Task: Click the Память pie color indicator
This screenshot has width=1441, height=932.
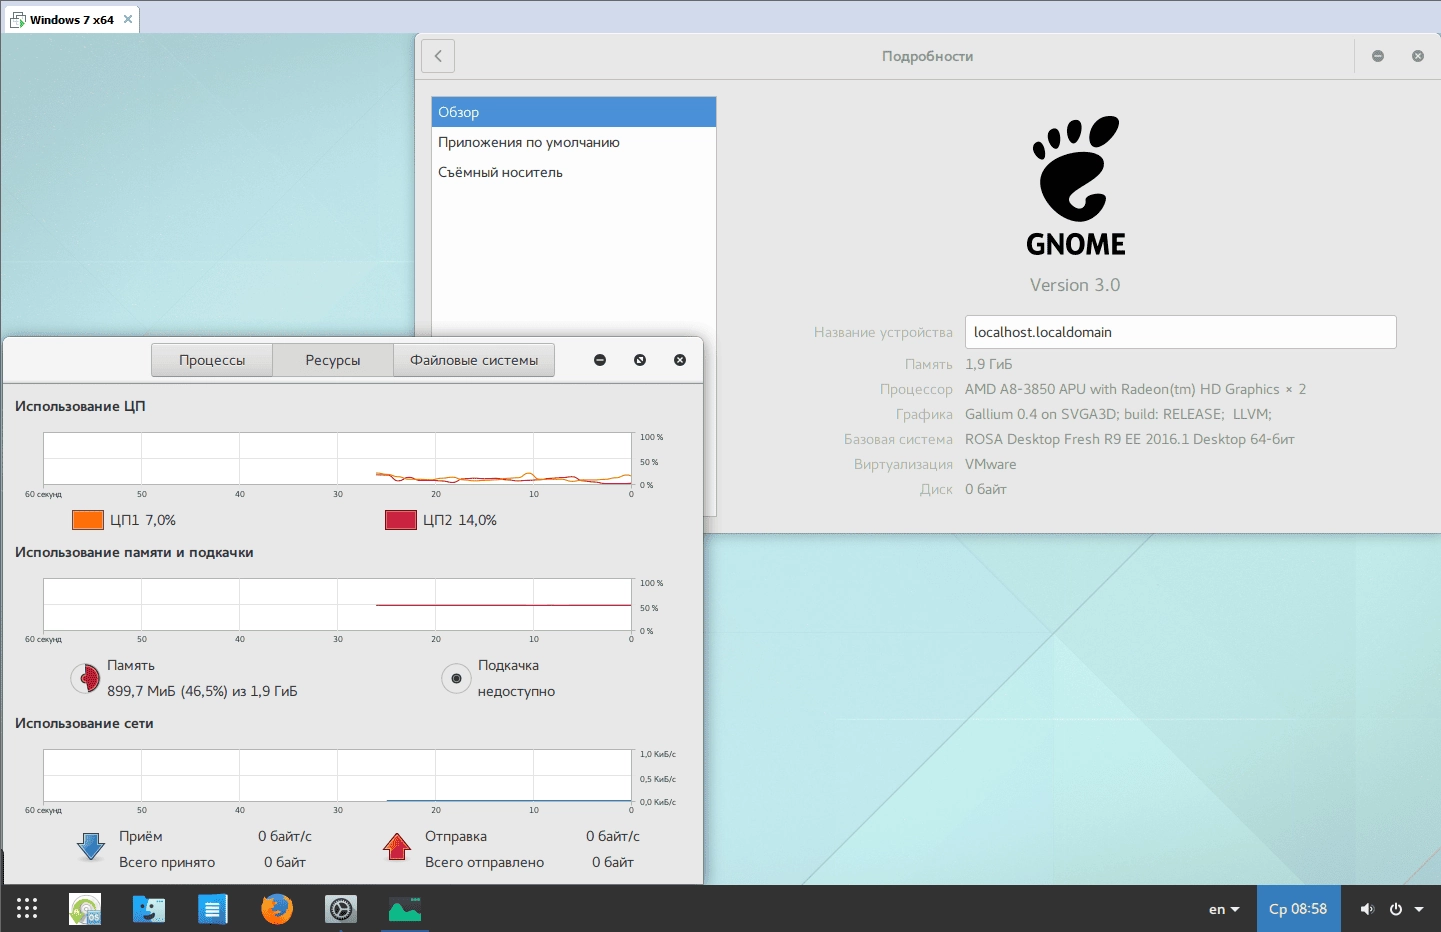Action: tap(86, 678)
